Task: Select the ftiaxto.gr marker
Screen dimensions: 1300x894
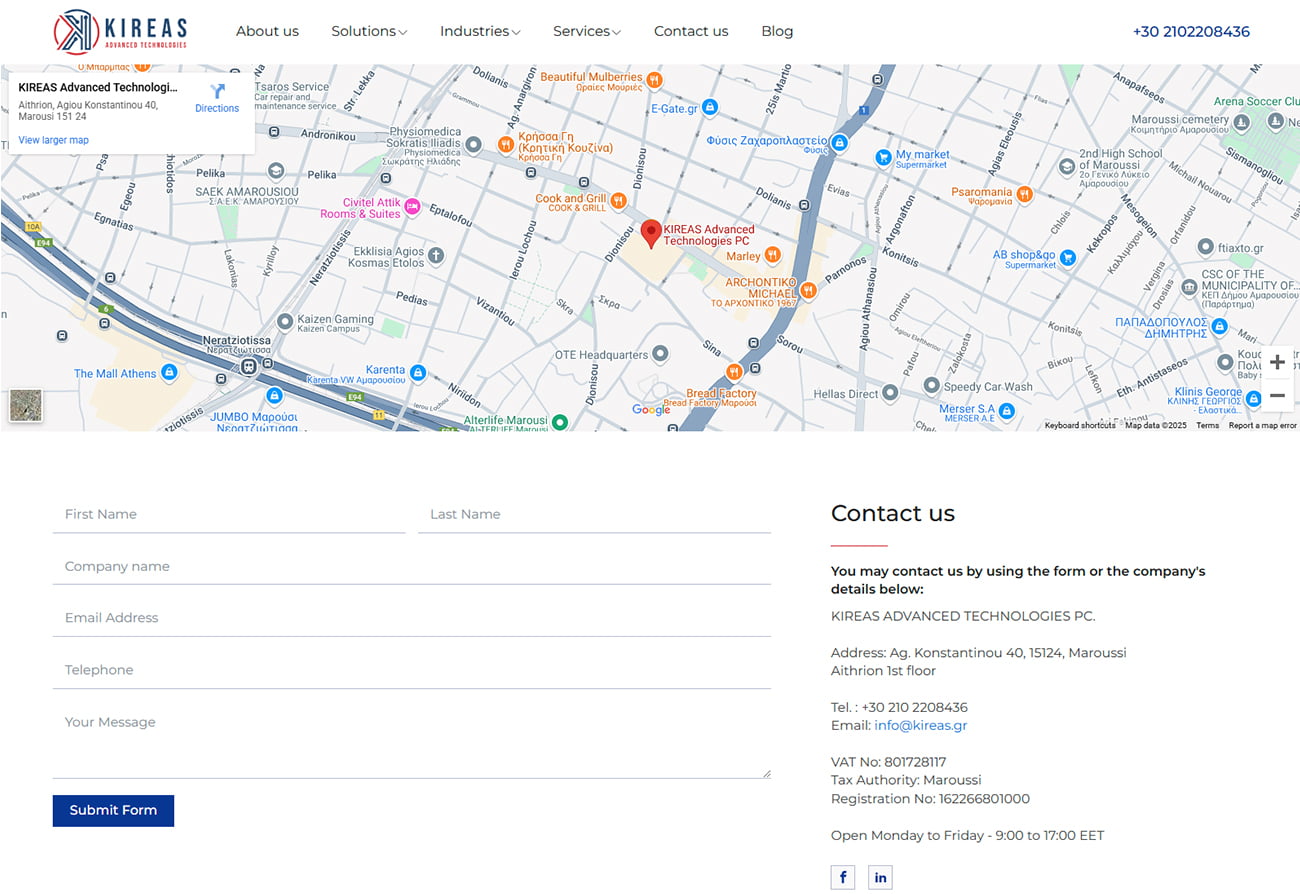Action: 1206,247
